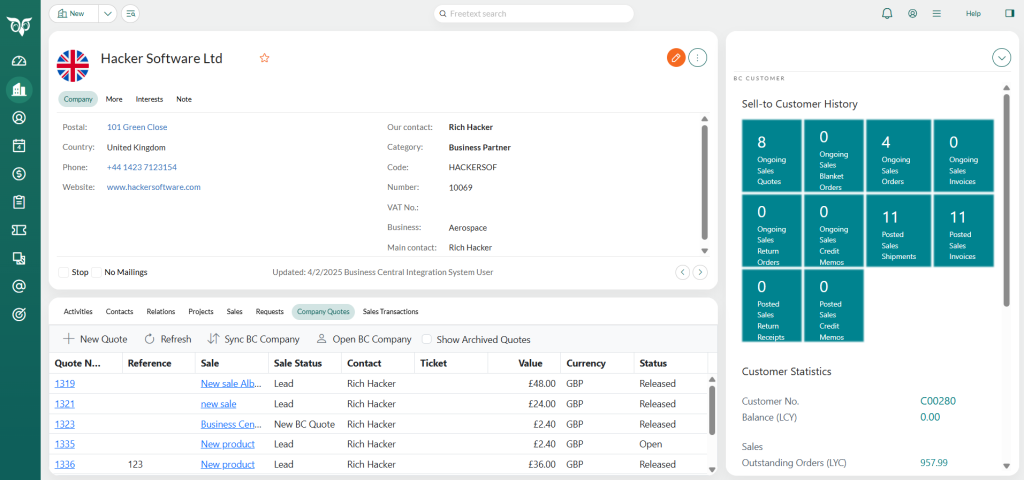Enable Show Archived Quotes checkbox
Viewport: 1024px width, 480px height.
(x=427, y=340)
